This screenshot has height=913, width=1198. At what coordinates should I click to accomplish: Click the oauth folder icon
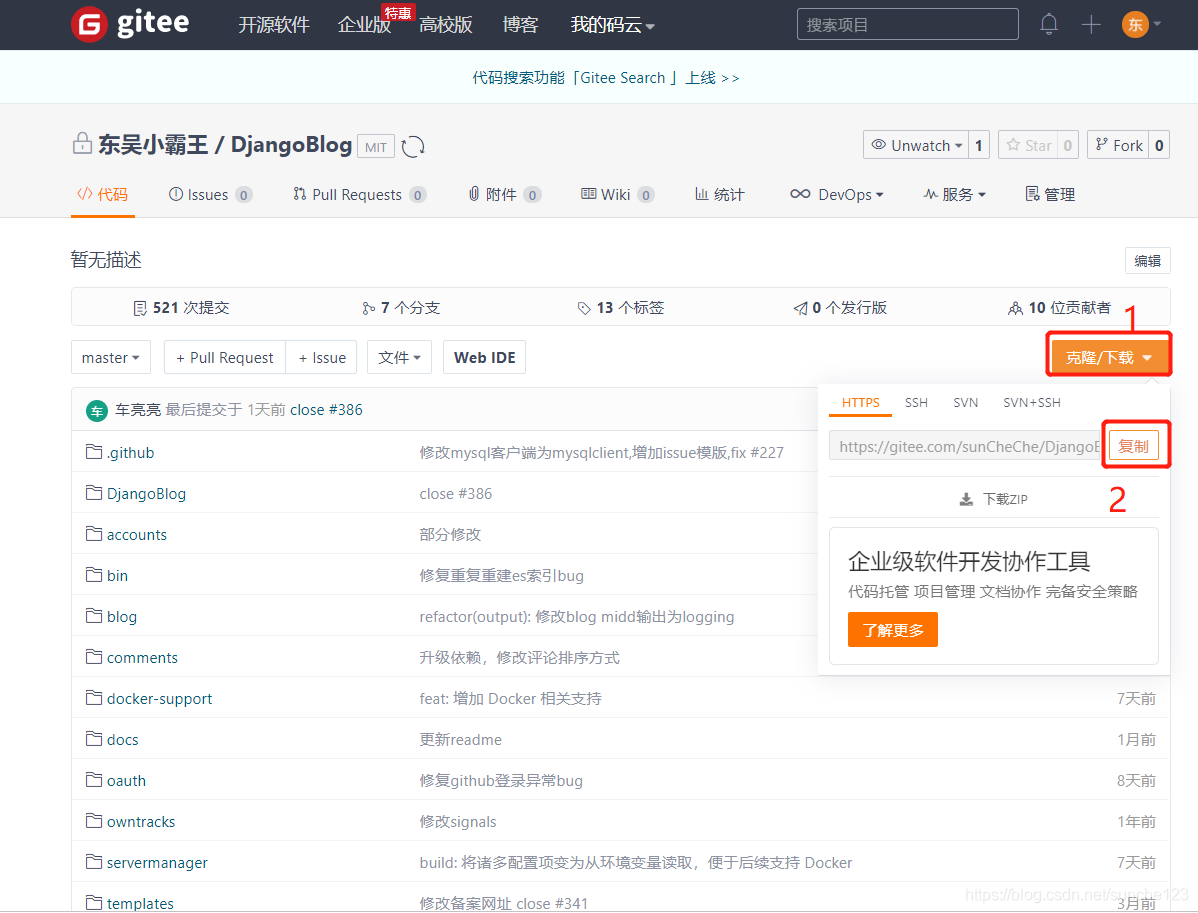click(x=94, y=780)
